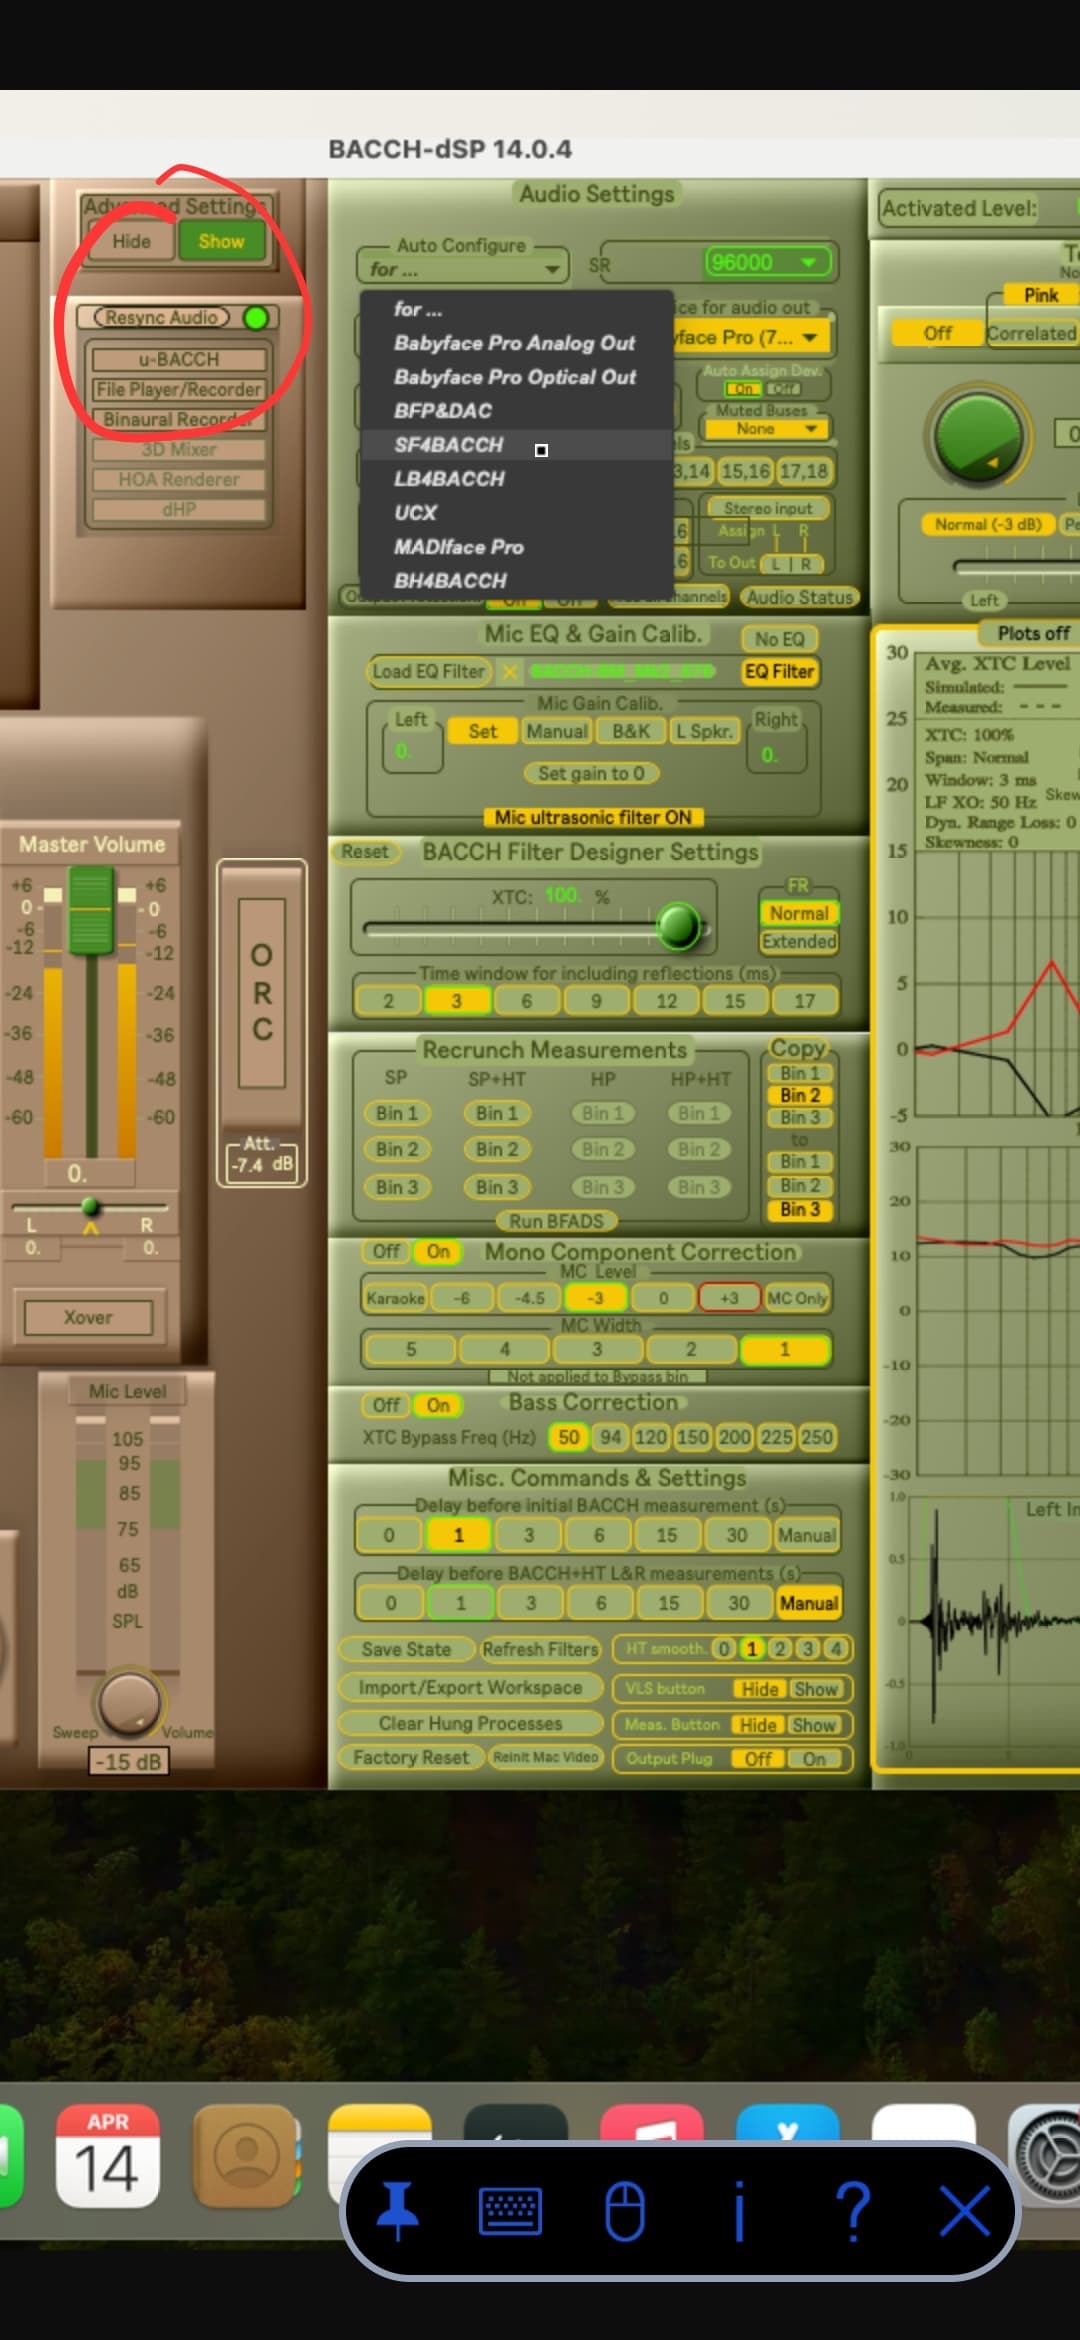Select 6 ms time window
Image resolution: width=1080 pixels, height=2340 pixels.
526,1001
